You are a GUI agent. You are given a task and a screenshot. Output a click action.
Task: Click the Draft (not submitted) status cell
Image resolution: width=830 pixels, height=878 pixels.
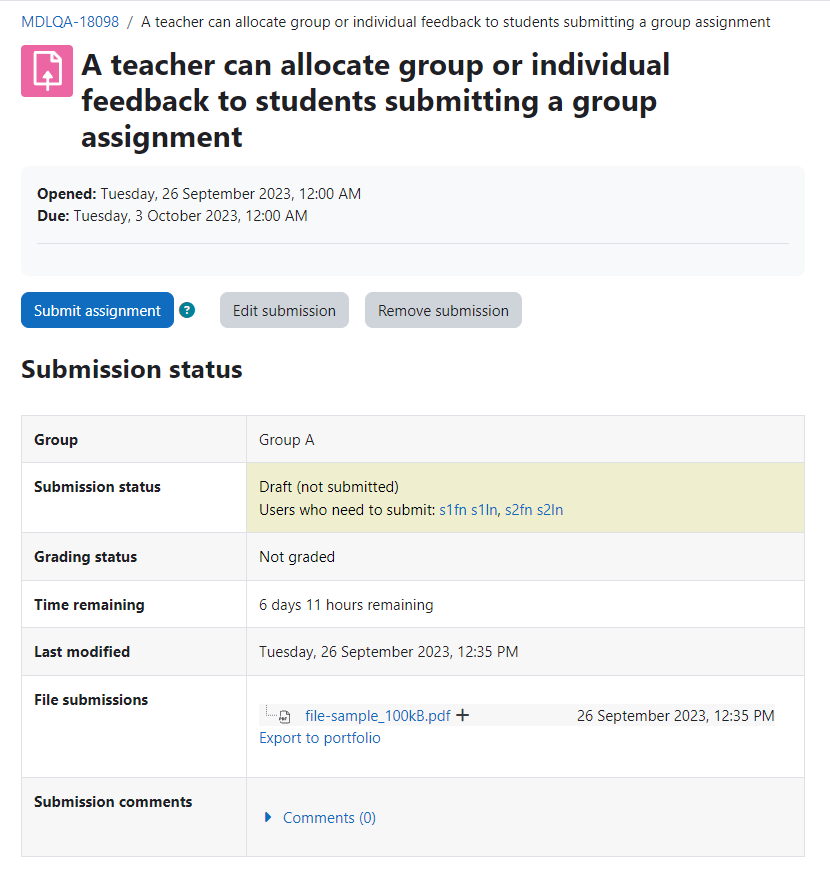click(x=525, y=498)
